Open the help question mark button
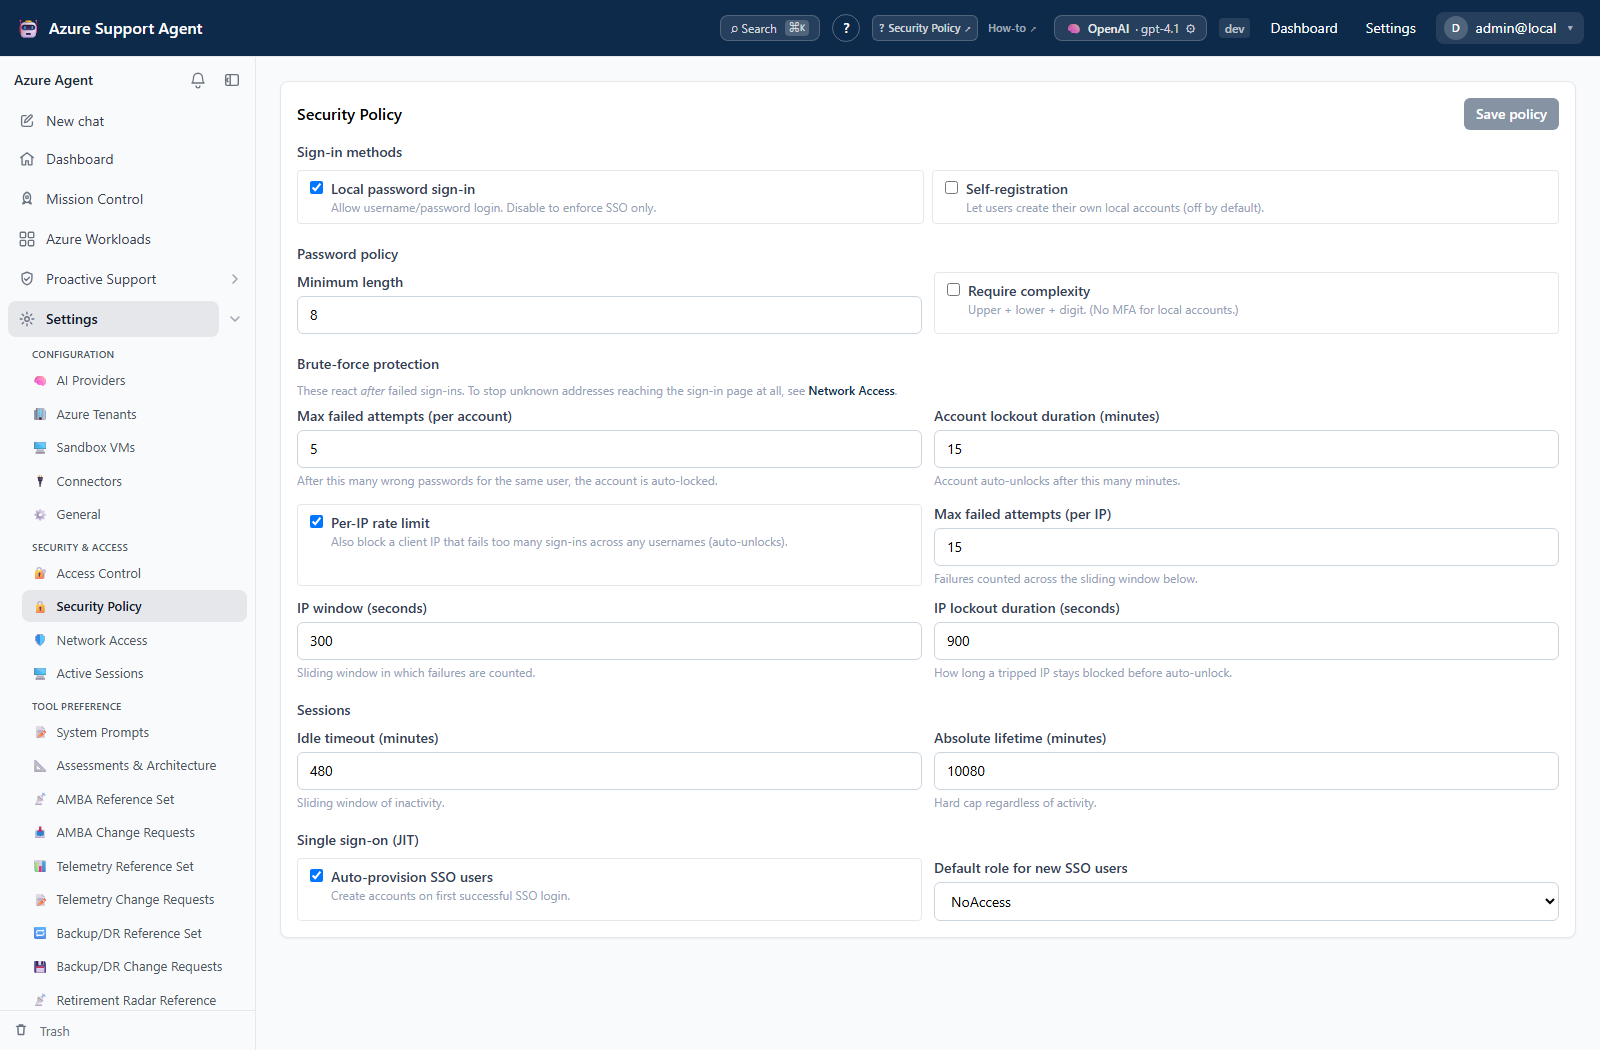 tap(846, 28)
